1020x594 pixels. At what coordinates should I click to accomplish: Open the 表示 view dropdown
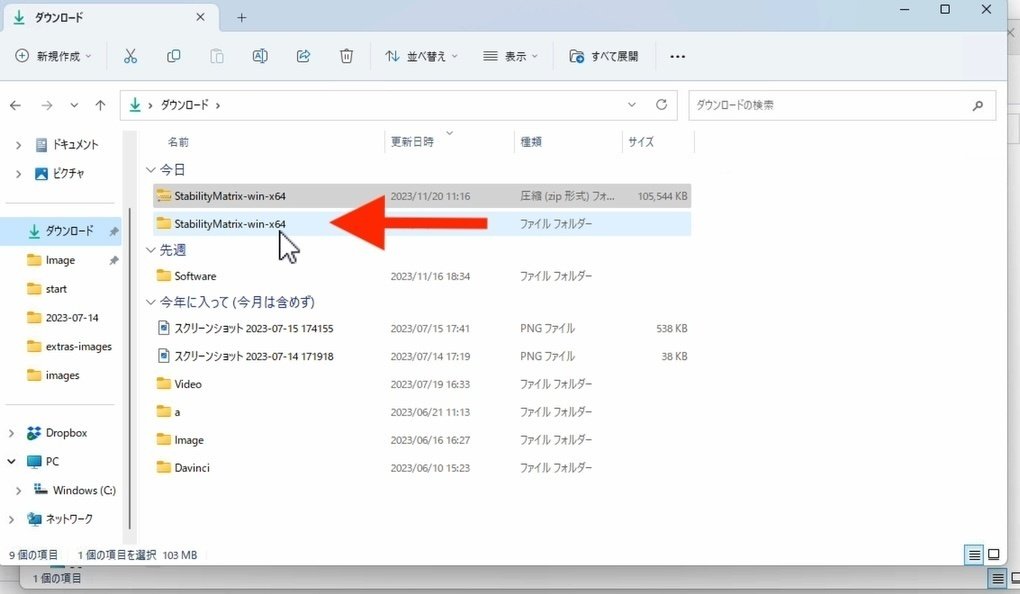pyautogui.click(x=511, y=57)
